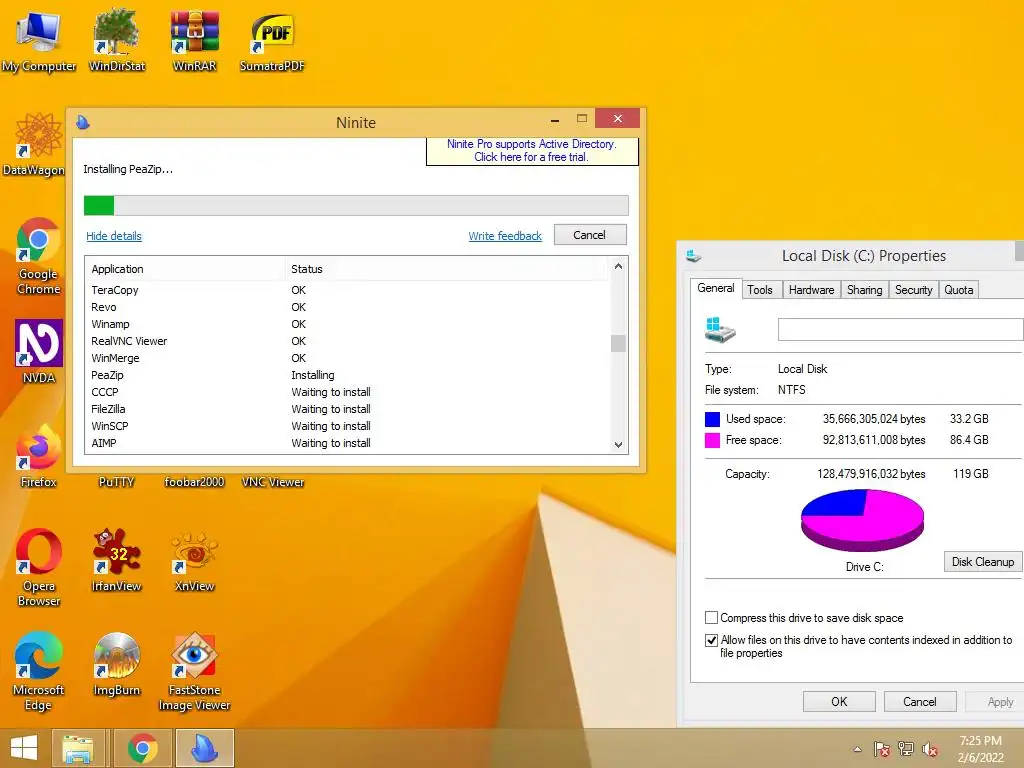Click the VNC Viewer desktop shortcut label
Screen dimensions: 1024x768
click(273, 482)
